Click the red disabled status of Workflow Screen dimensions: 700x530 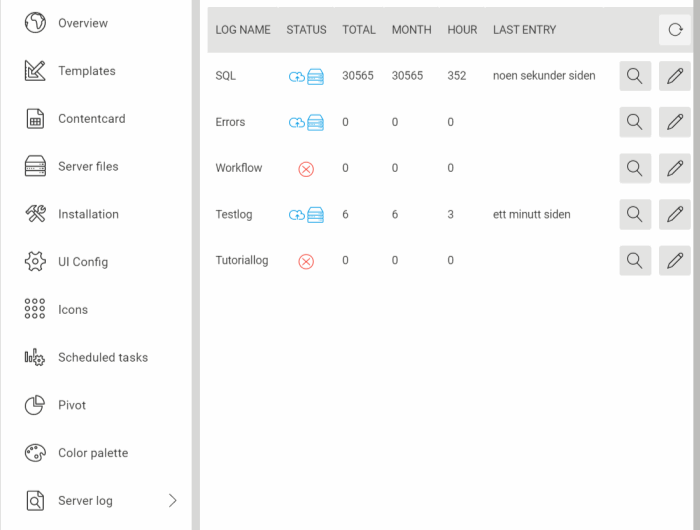(x=306, y=169)
